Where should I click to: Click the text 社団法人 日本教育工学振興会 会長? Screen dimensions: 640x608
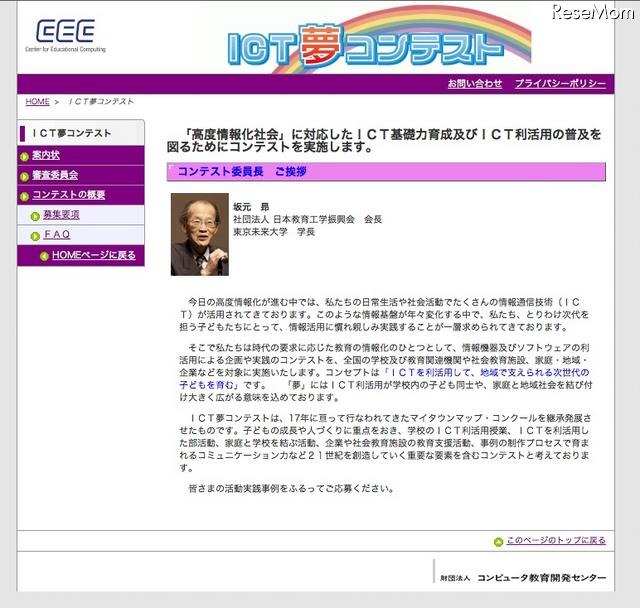(x=307, y=219)
